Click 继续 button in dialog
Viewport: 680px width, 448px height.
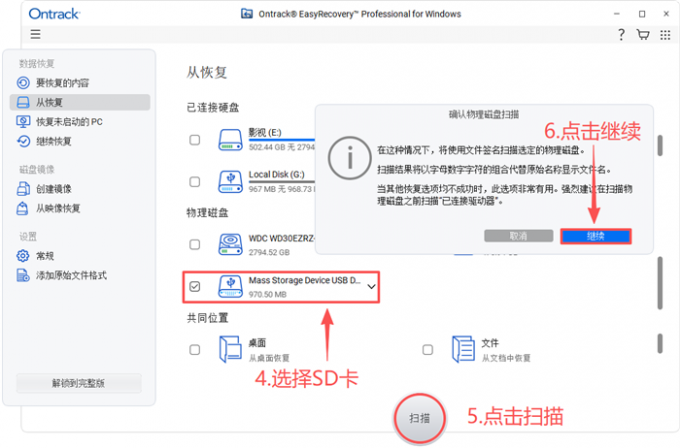coord(595,236)
